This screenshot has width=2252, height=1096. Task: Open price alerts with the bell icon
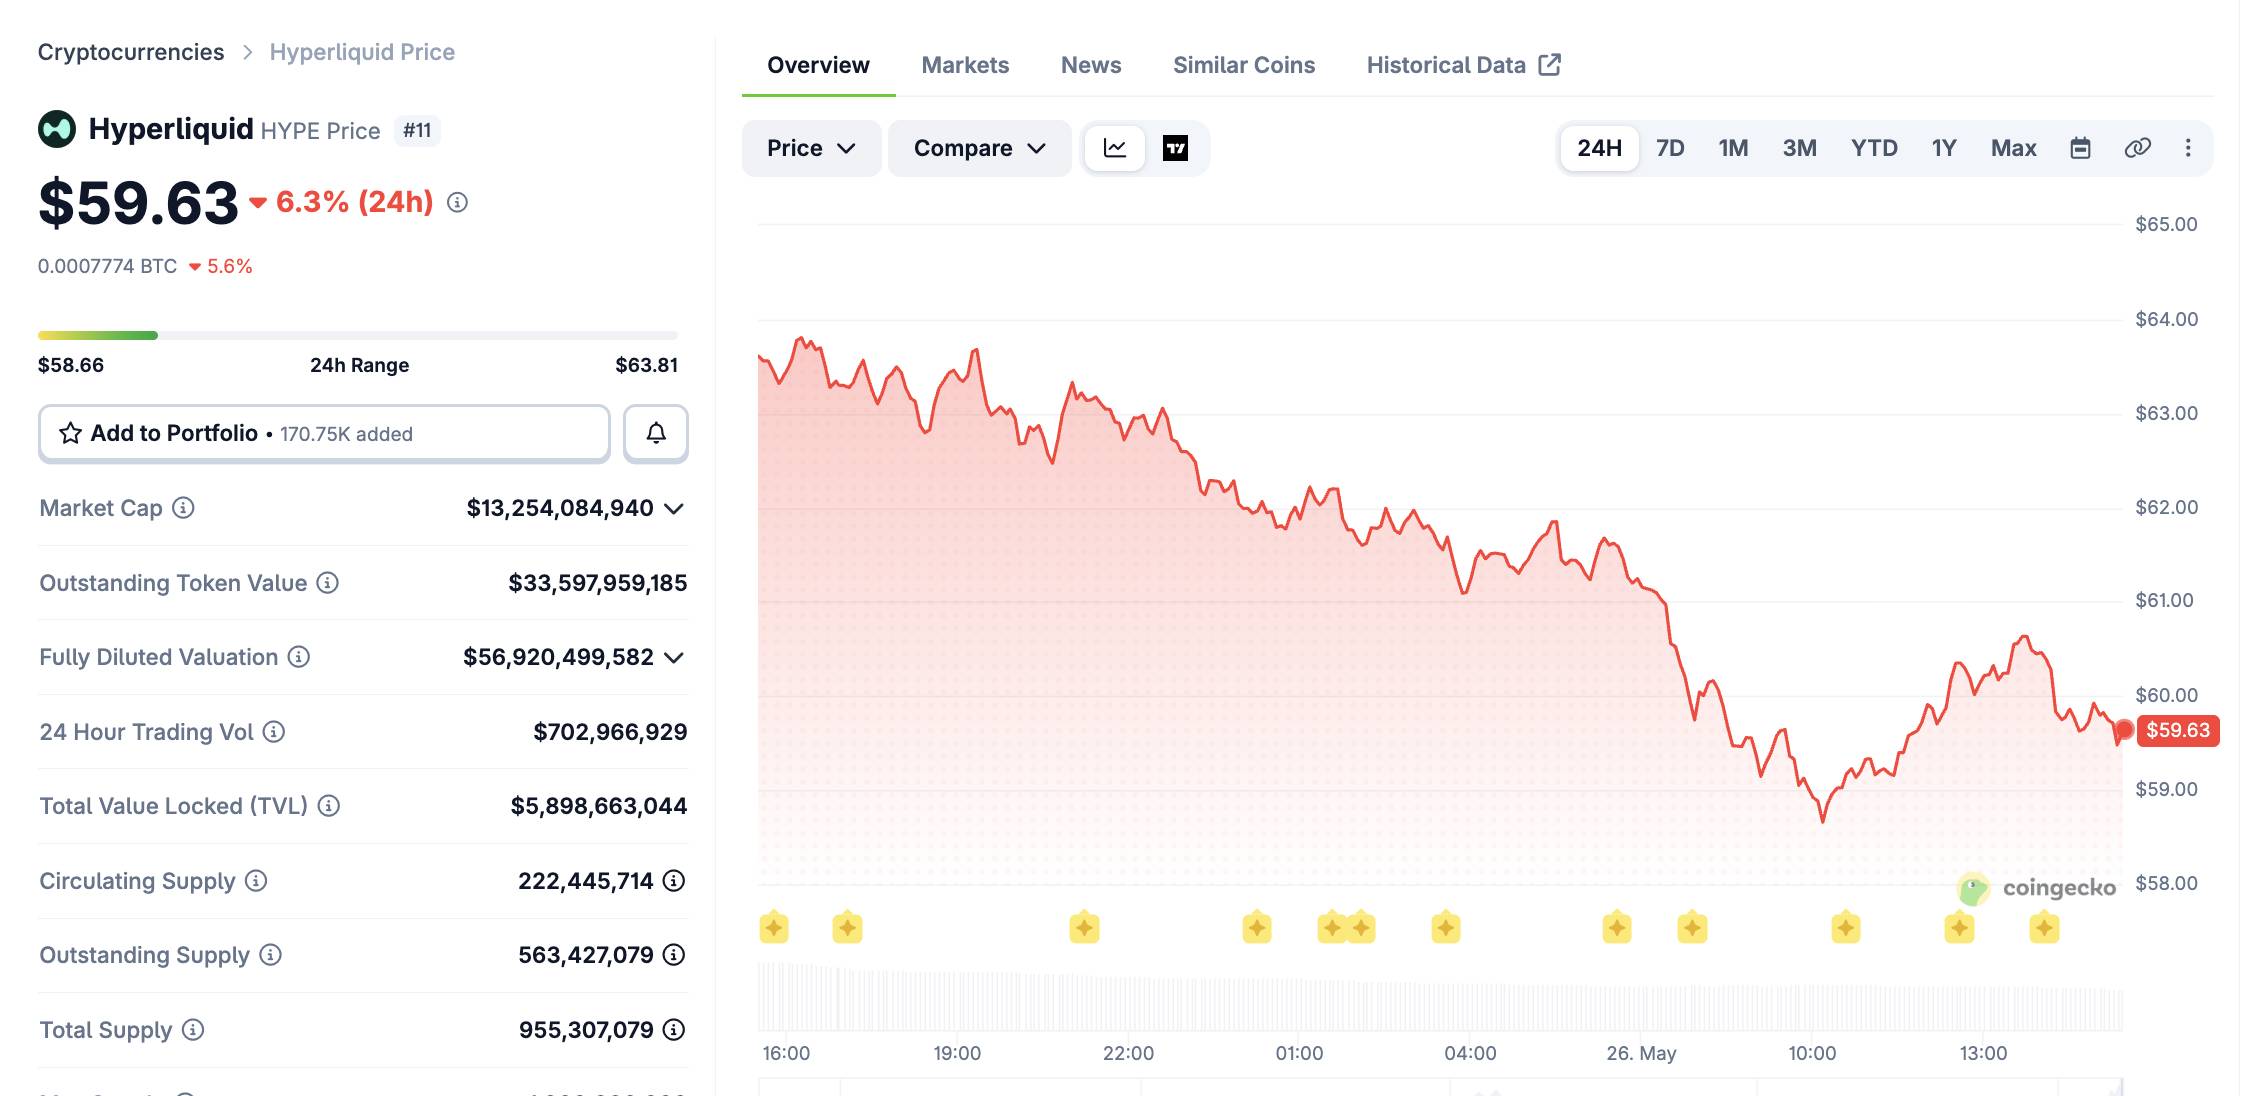pyautogui.click(x=656, y=433)
